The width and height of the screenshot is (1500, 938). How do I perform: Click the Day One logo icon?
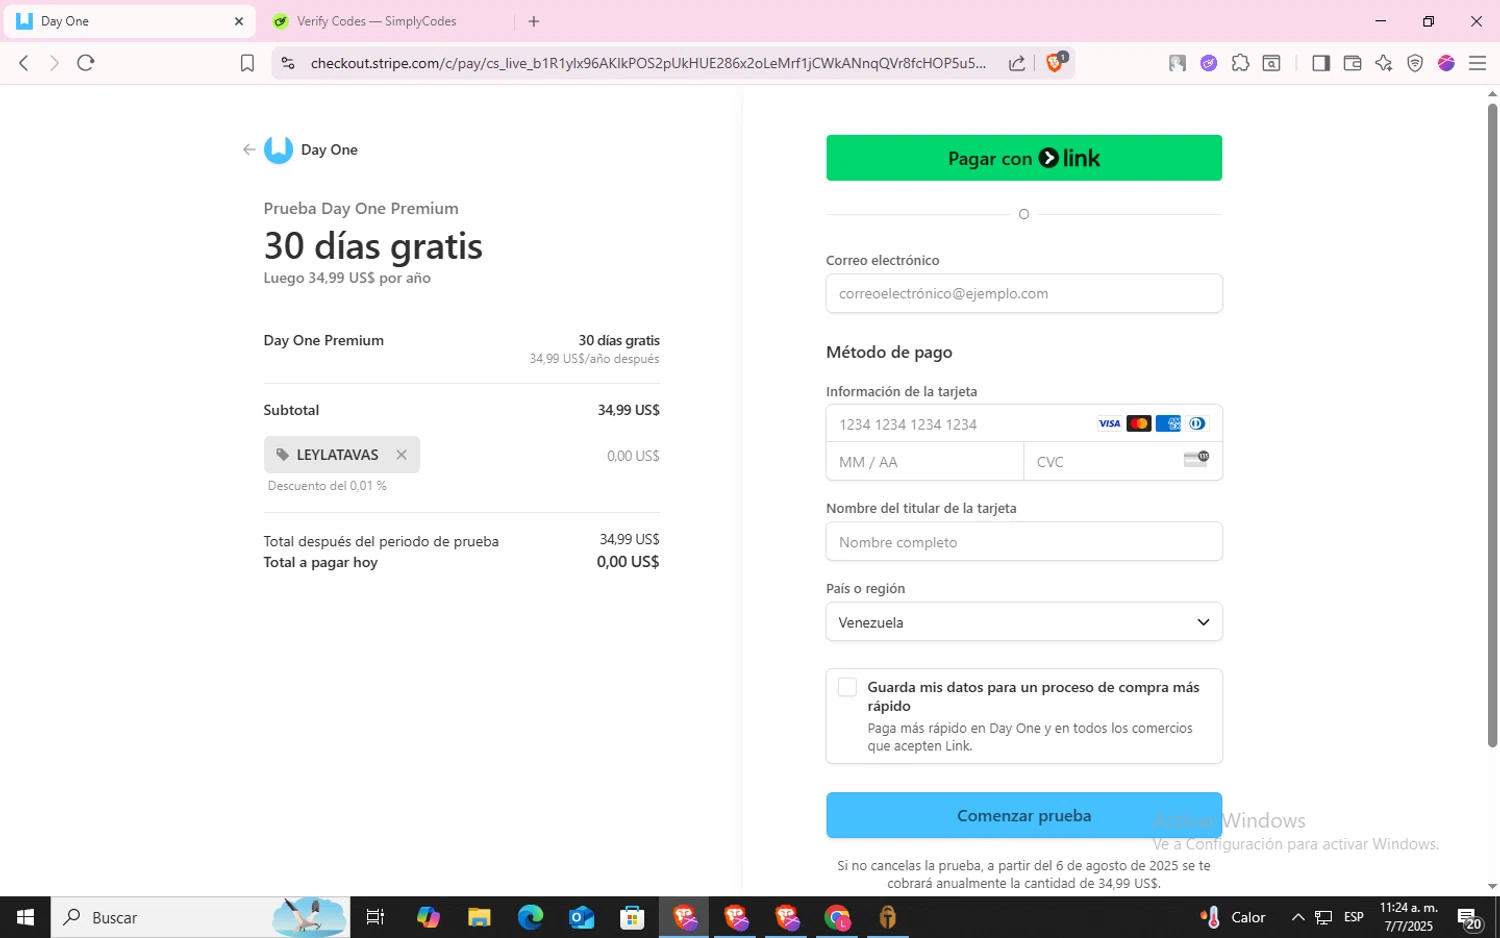click(278, 150)
